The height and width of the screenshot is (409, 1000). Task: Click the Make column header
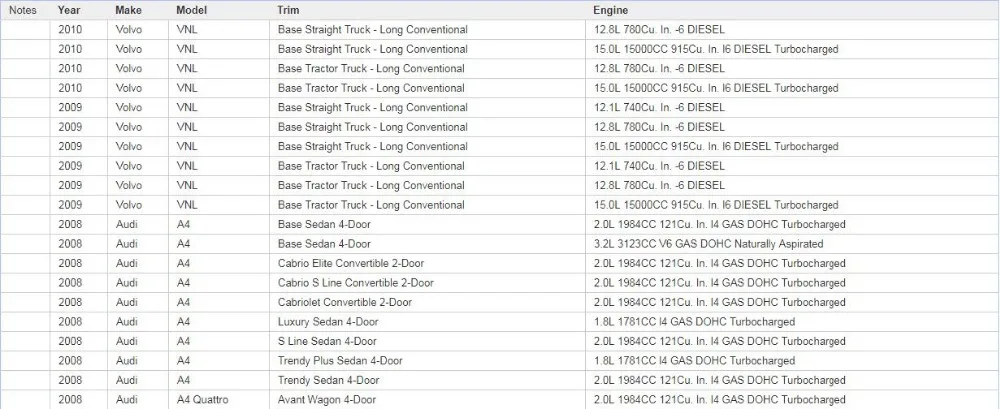pos(128,10)
